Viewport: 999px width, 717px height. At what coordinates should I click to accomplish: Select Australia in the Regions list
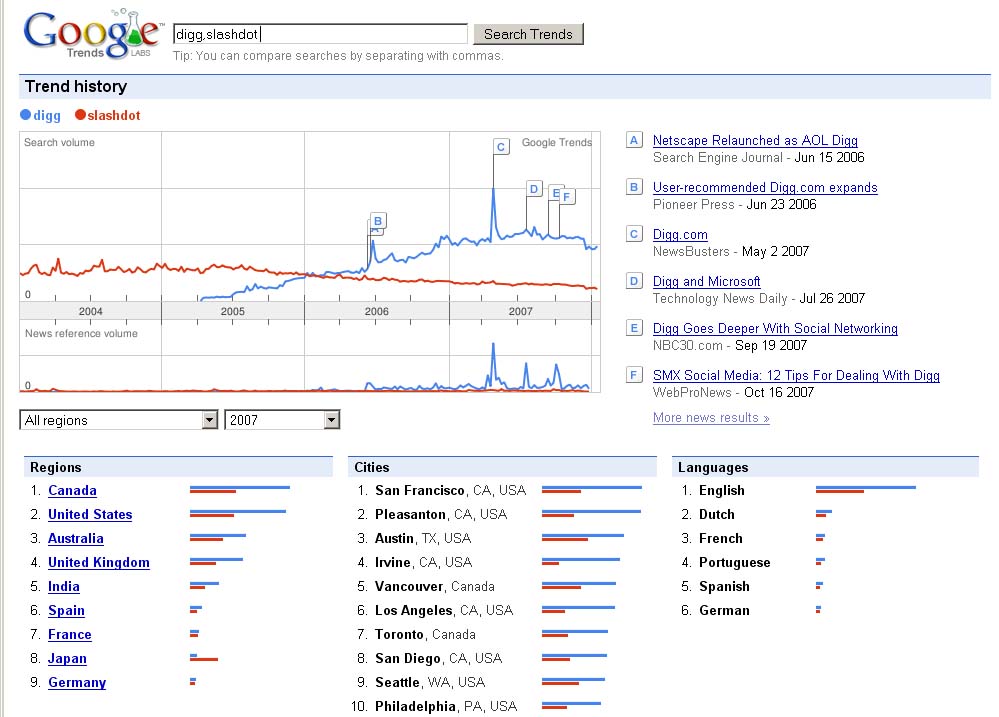coord(76,539)
